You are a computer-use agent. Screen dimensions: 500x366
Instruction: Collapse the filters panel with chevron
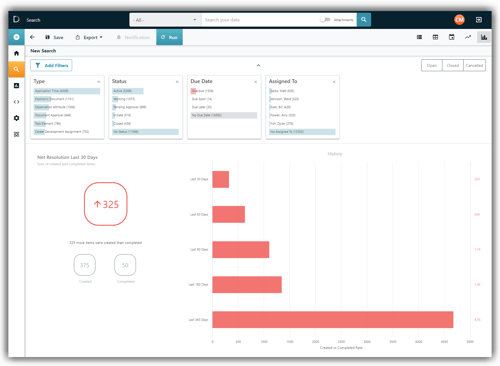[x=258, y=65]
